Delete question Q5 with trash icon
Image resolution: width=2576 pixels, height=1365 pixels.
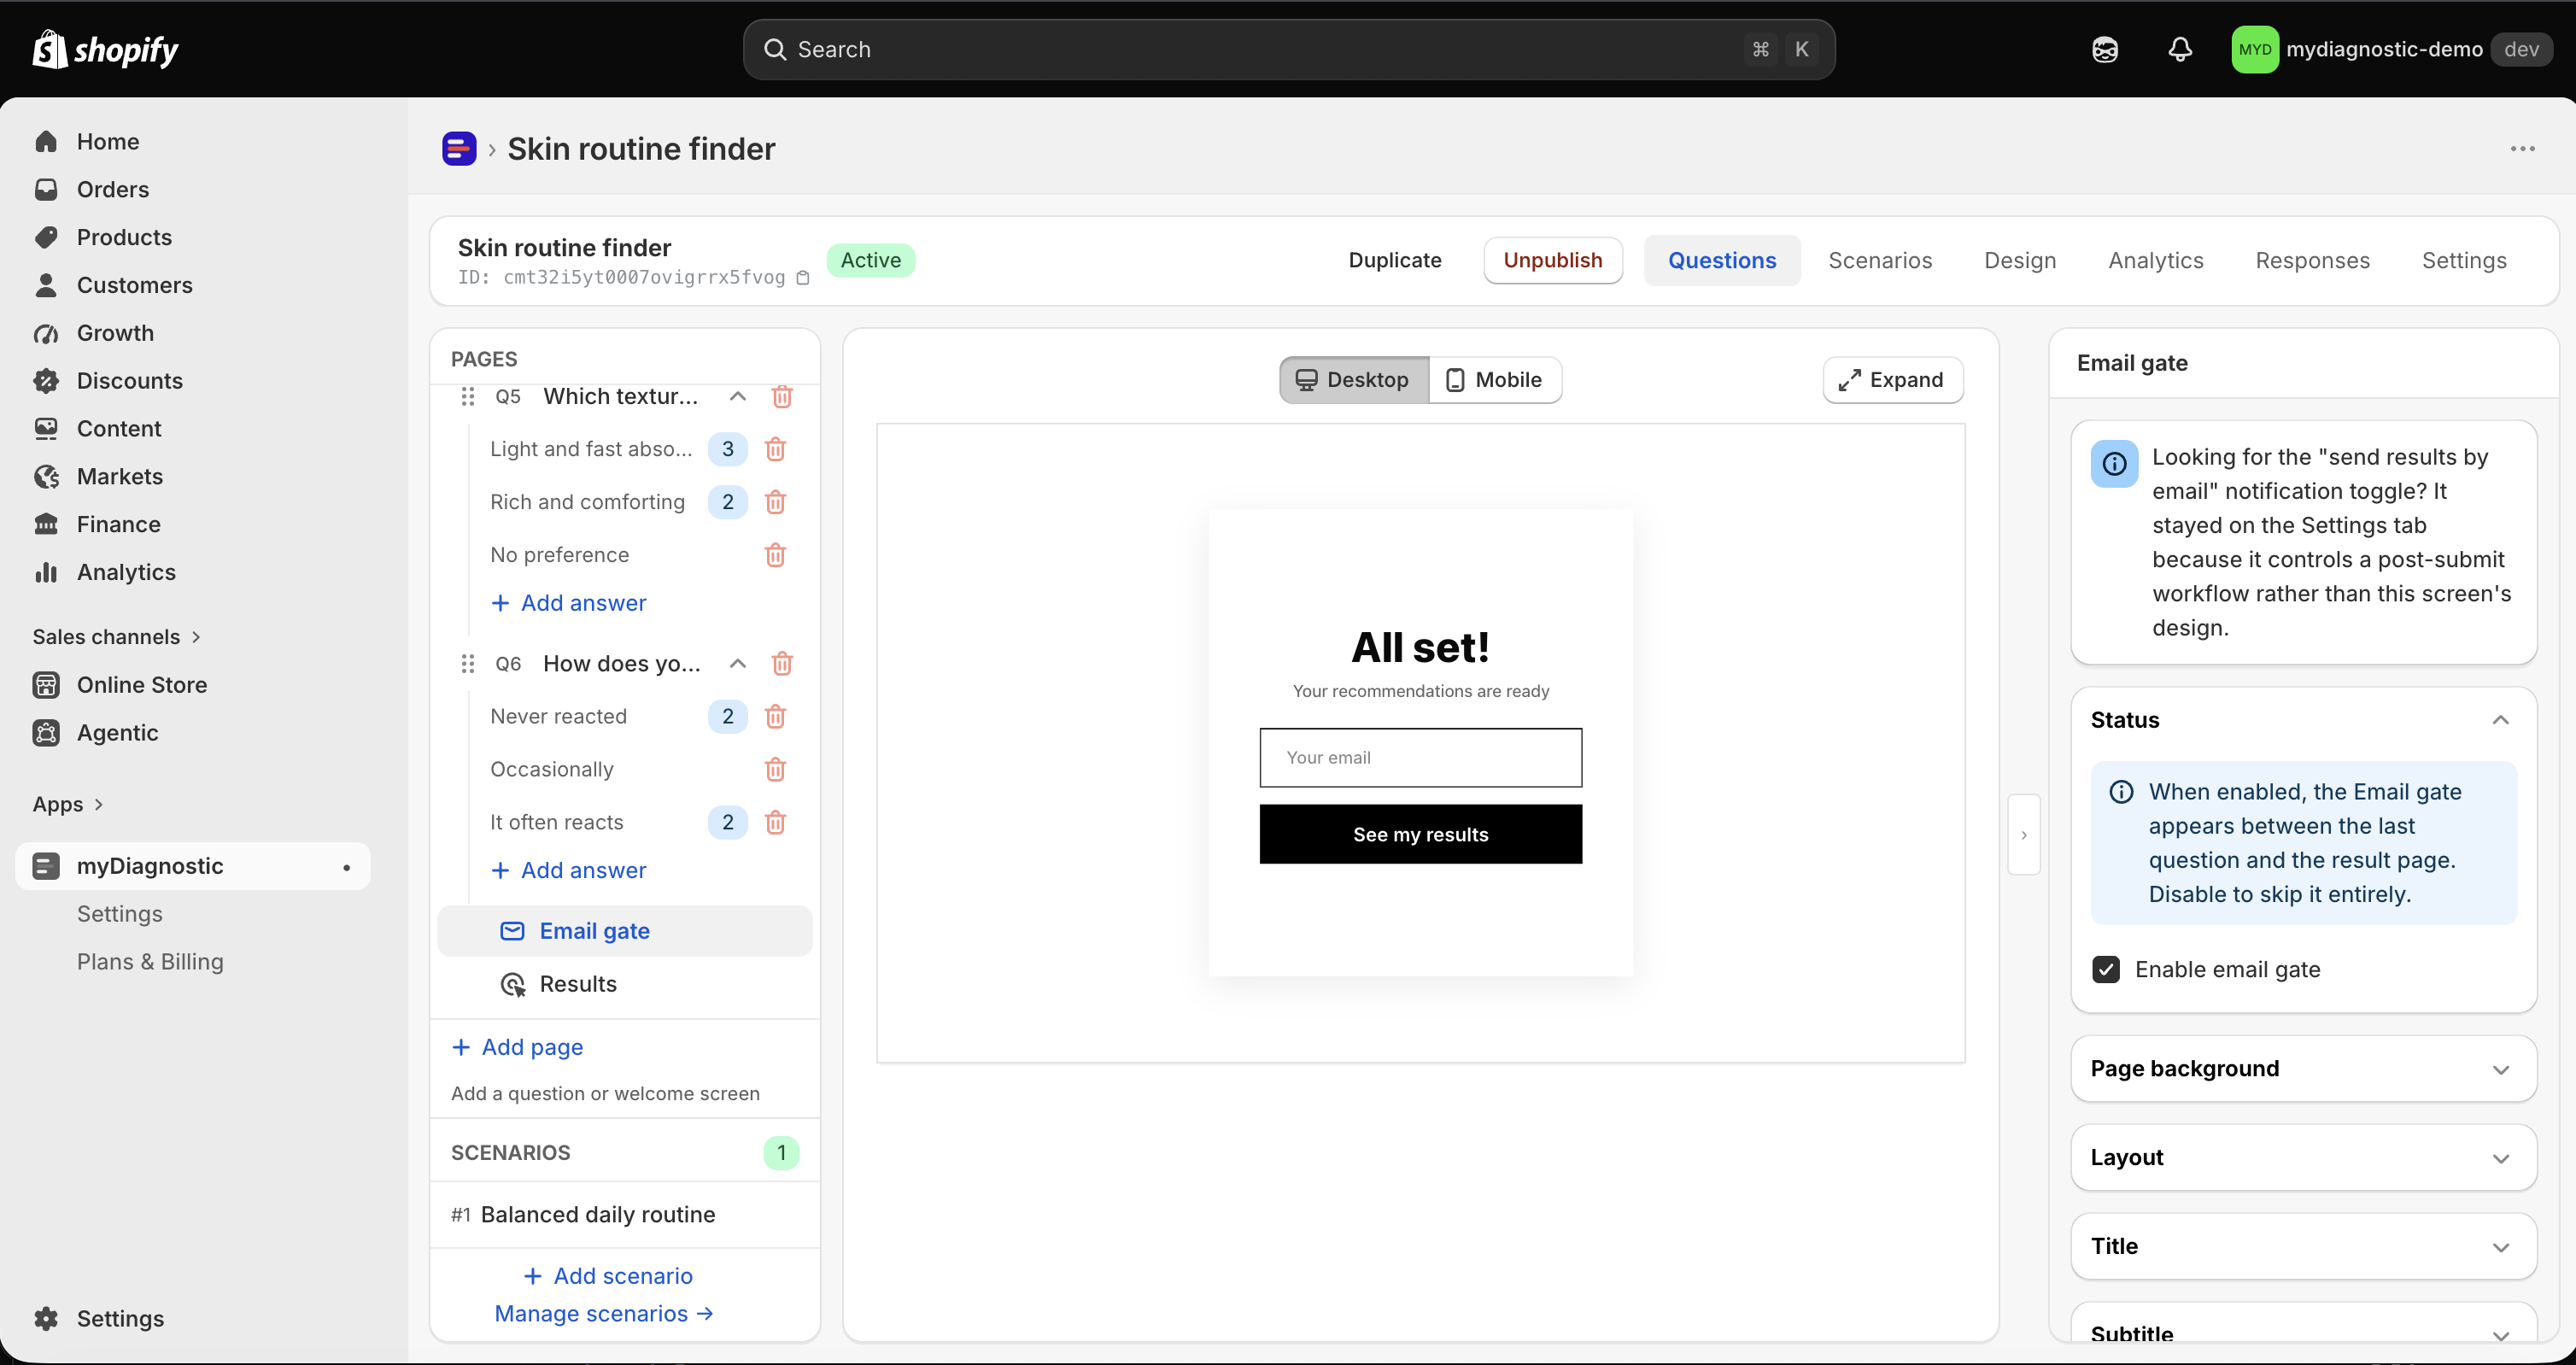click(x=782, y=396)
